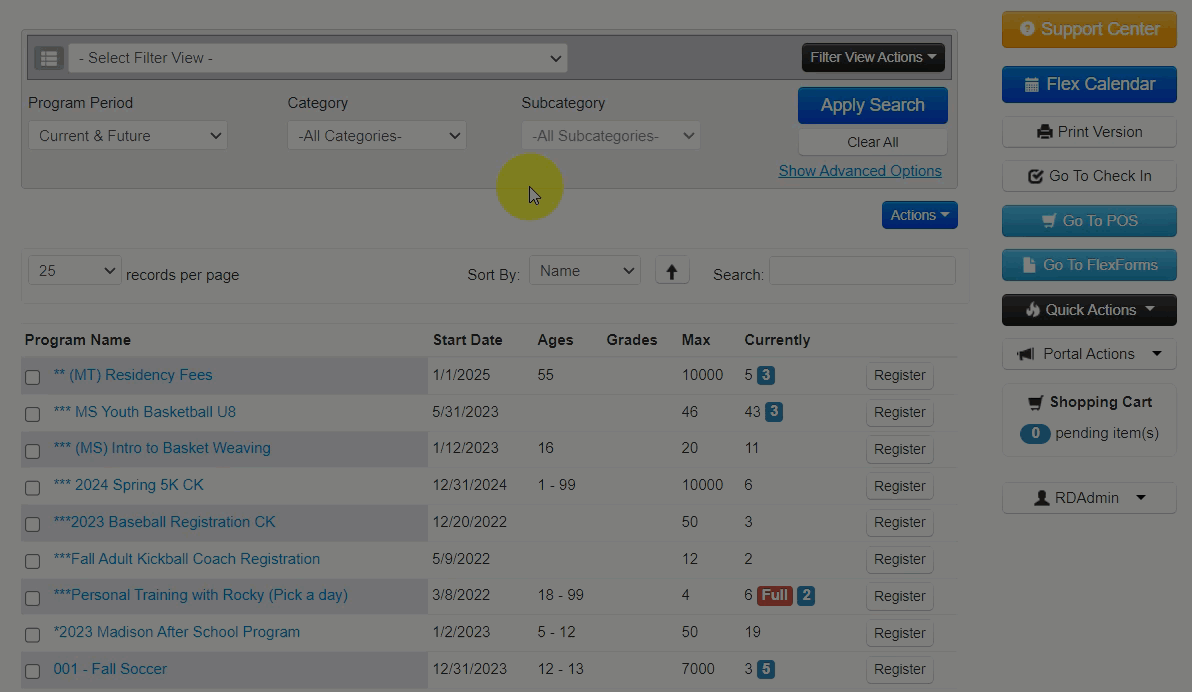The width and height of the screenshot is (1192, 692).
Task: Tick the 001 - Fall Soccer checkbox
Action: coord(33,671)
